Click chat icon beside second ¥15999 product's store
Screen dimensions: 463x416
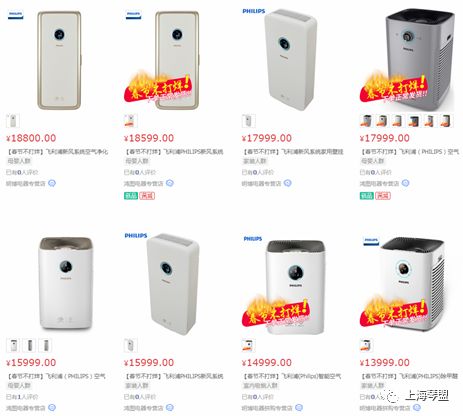pos(170,407)
